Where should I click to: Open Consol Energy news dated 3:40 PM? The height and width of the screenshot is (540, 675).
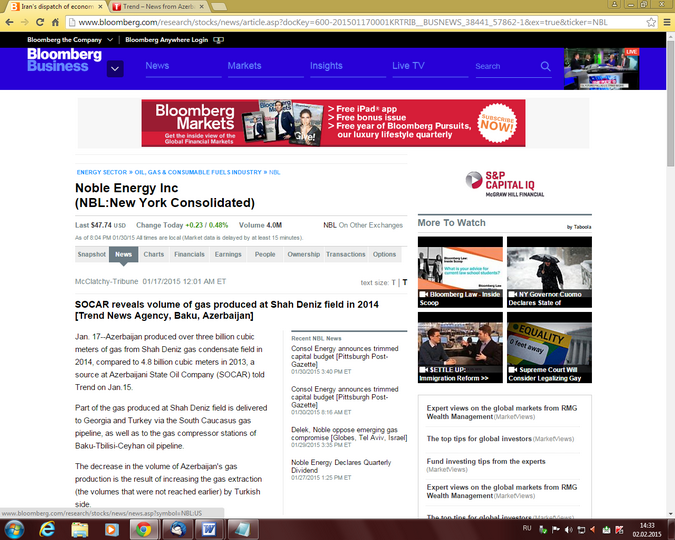(345, 356)
